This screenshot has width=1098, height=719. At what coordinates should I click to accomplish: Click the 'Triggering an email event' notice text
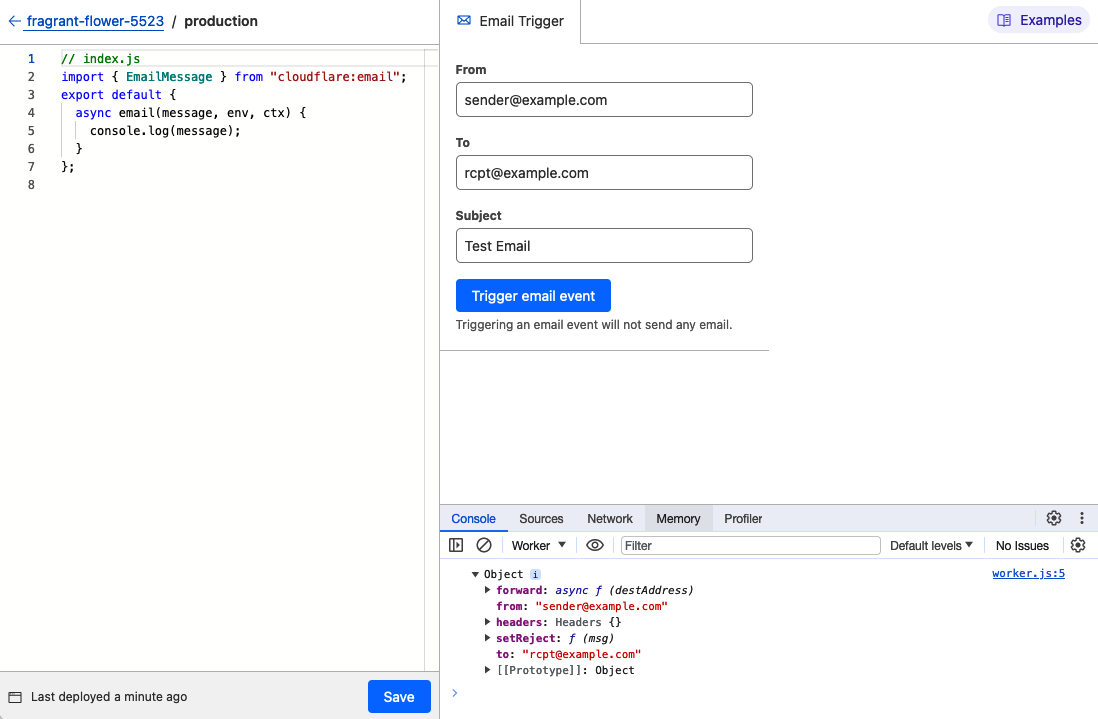click(x=594, y=325)
